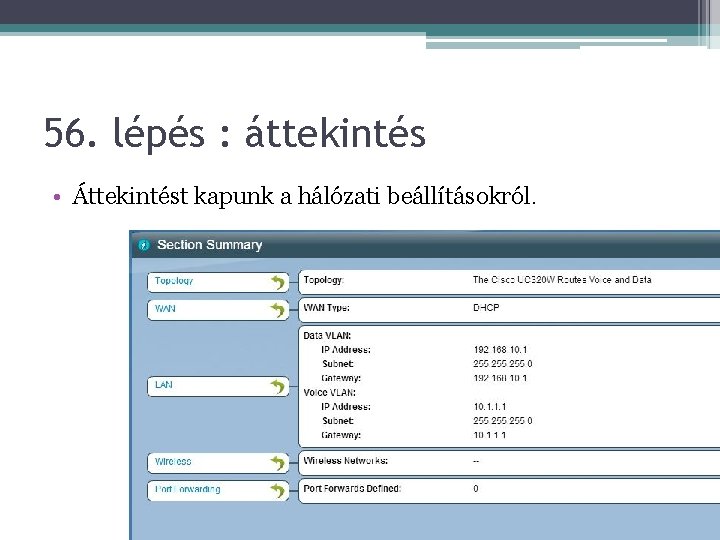Click the Data VLAN gateway 192.168.10.1
Image resolution: width=720 pixels, height=540 pixels.
(x=500, y=378)
